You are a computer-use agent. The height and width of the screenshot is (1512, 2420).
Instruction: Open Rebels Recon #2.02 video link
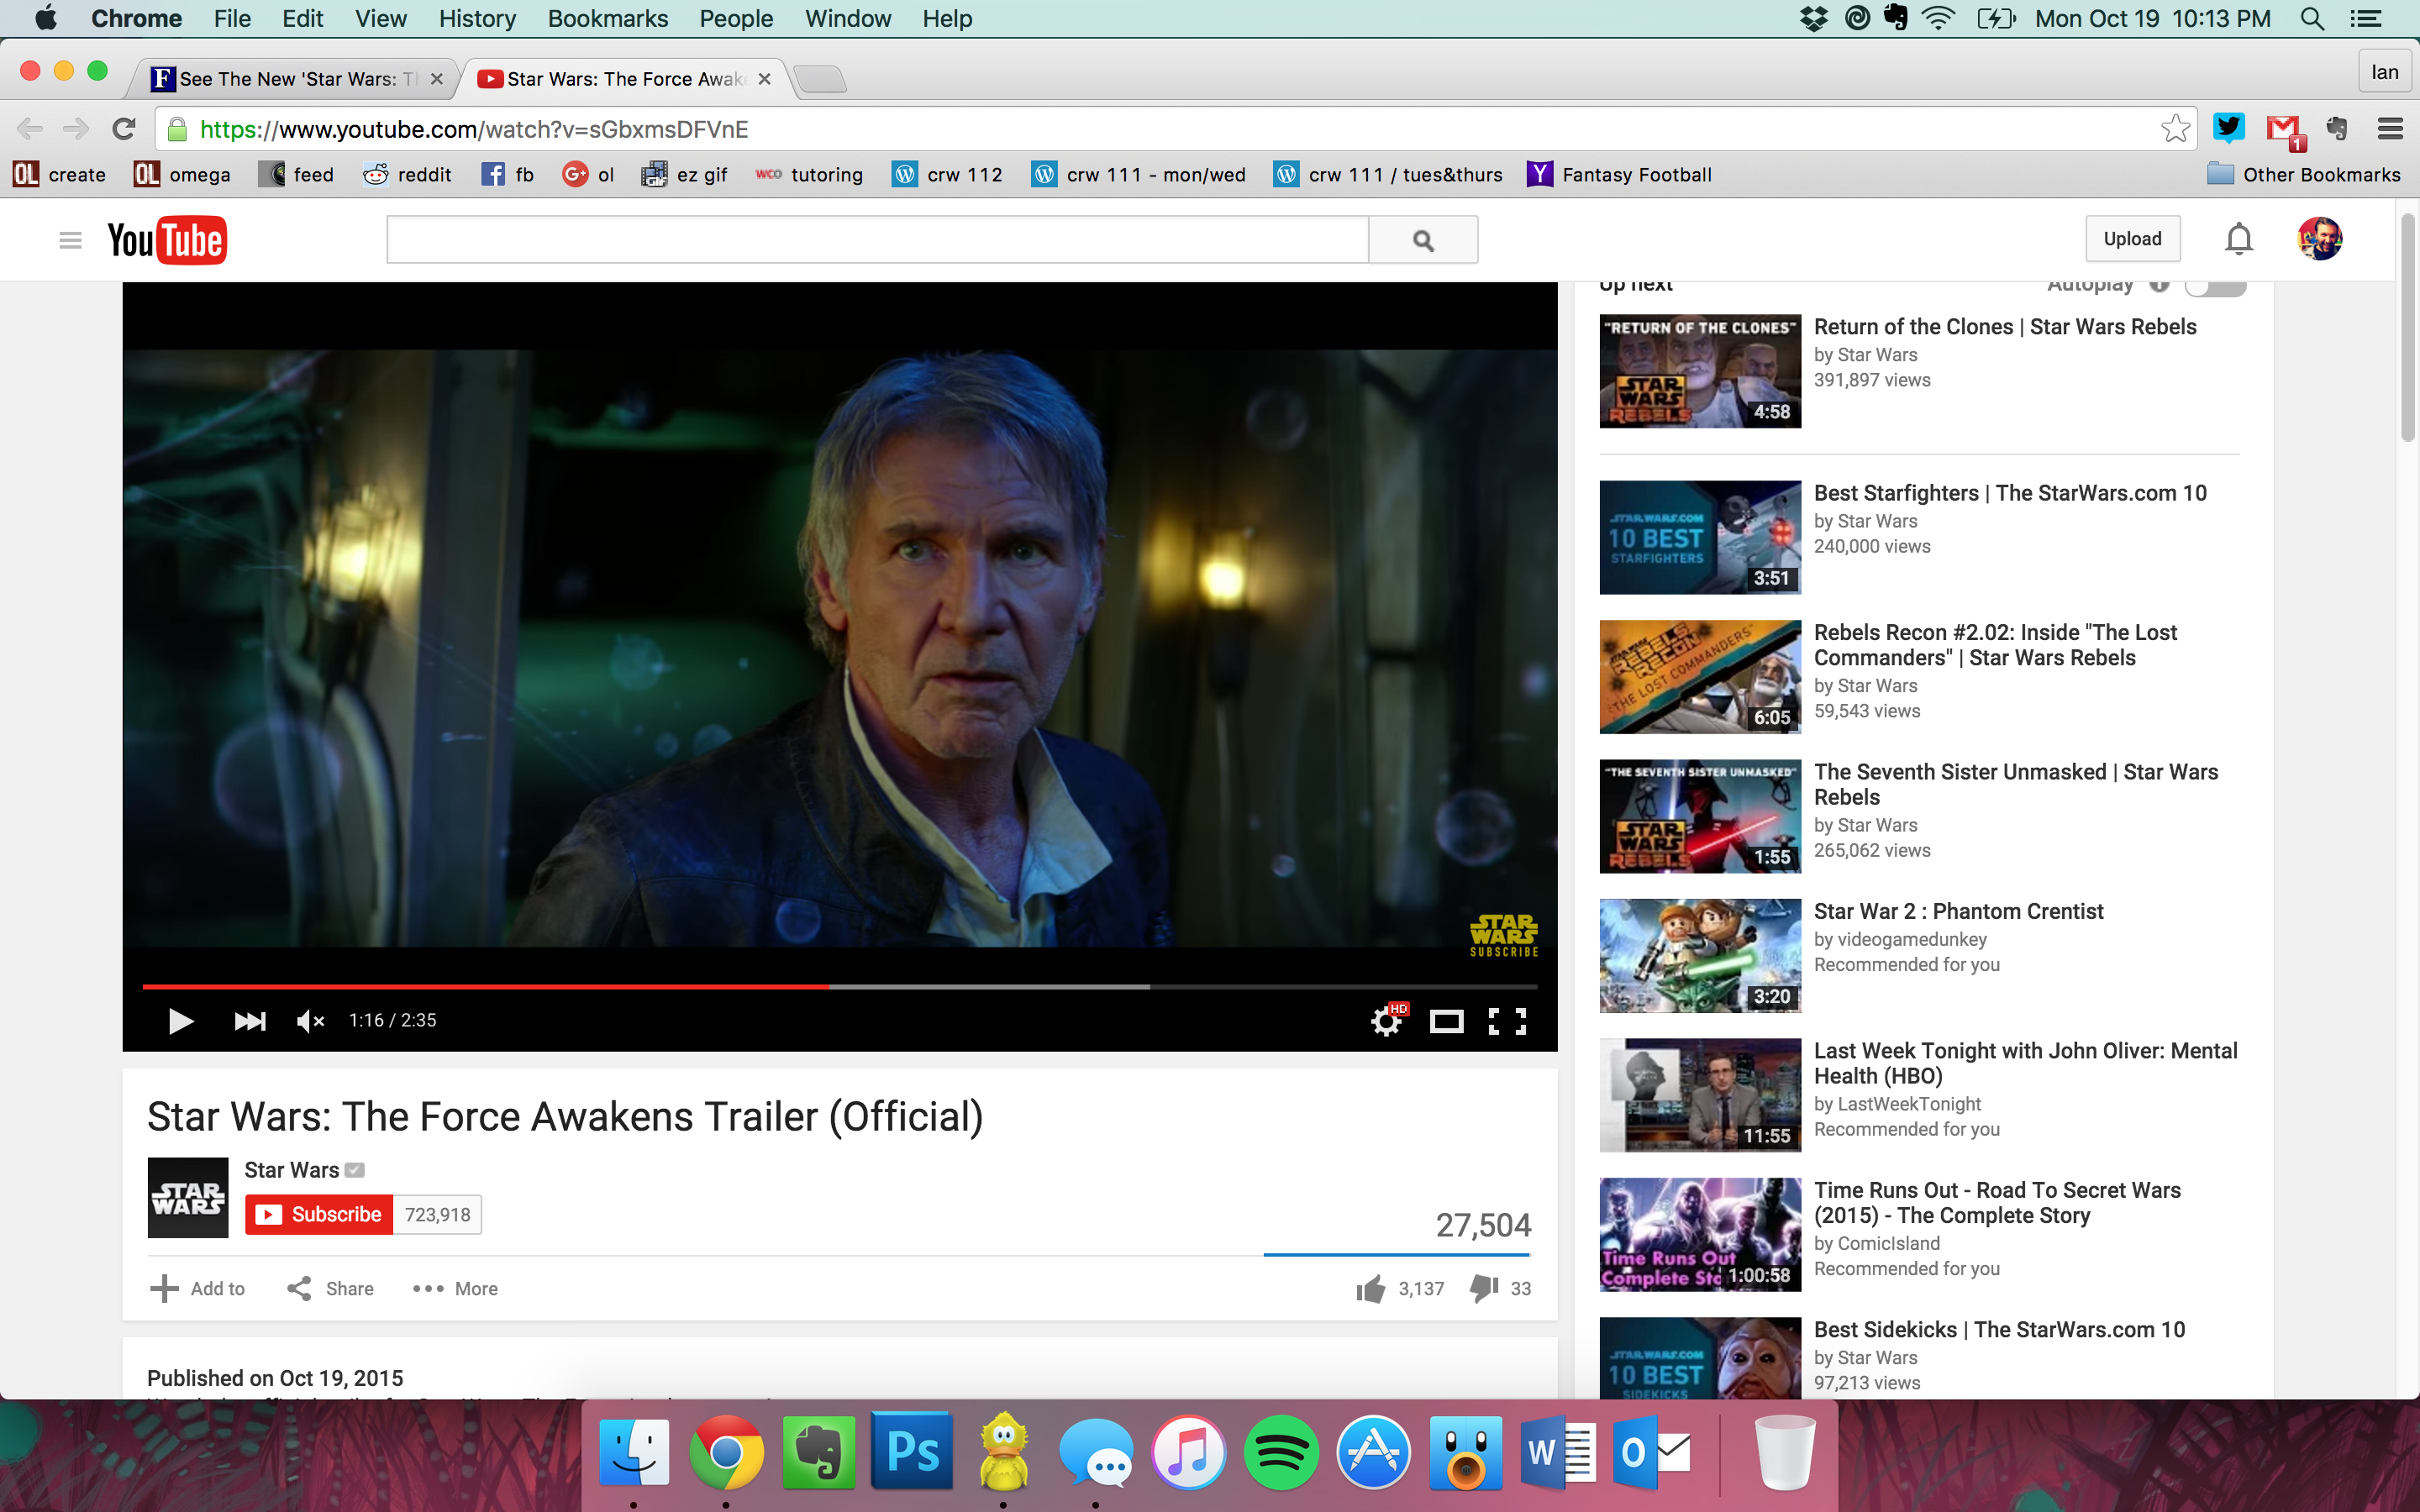point(1995,645)
